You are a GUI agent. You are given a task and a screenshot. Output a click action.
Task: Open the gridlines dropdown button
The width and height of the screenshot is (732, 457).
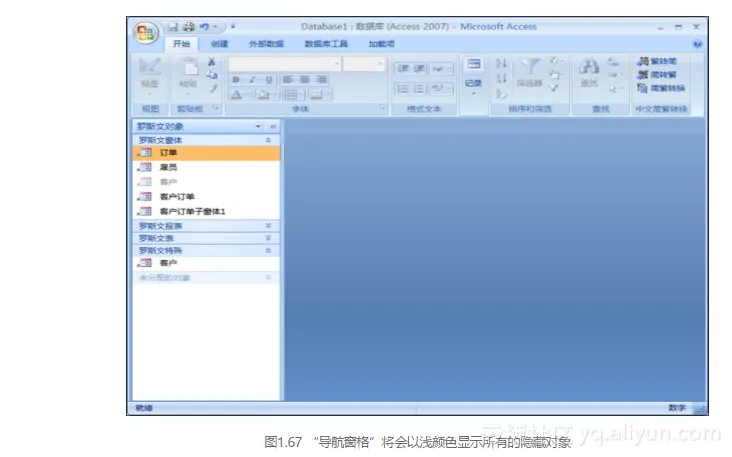pos(293,95)
